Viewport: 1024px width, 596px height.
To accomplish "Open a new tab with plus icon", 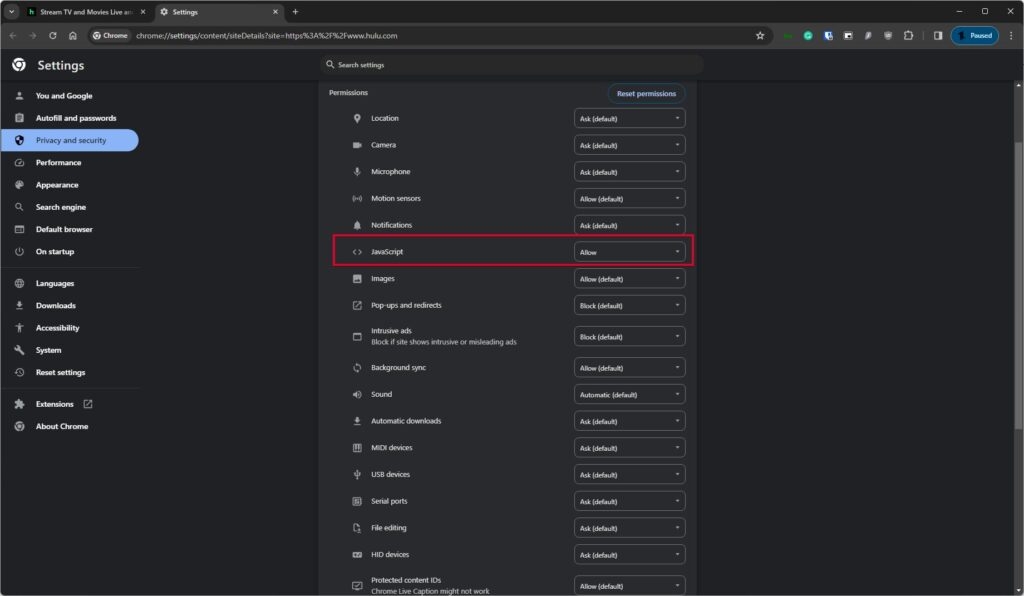I will tap(295, 12).
